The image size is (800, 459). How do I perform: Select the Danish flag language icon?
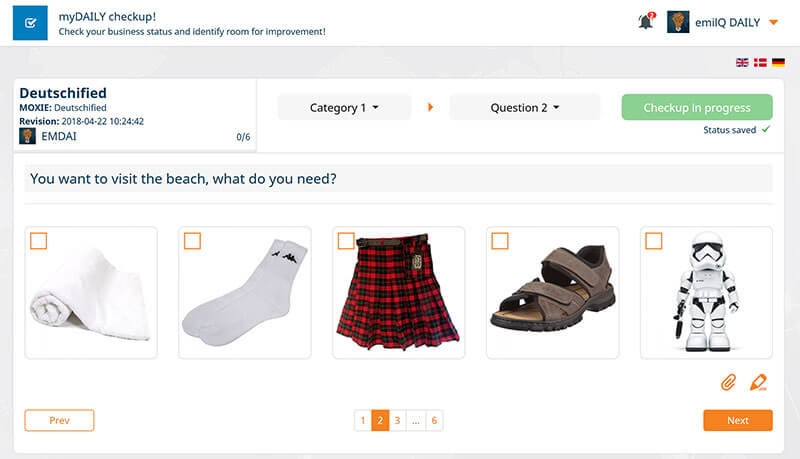(x=760, y=63)
